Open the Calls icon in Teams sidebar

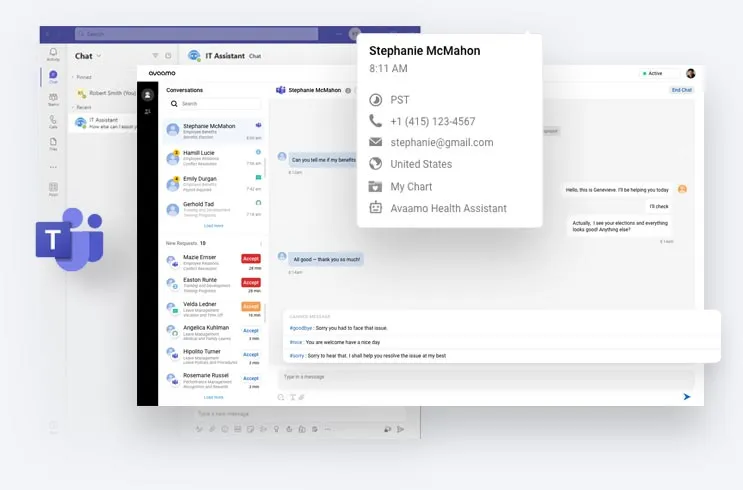point(53,121)
